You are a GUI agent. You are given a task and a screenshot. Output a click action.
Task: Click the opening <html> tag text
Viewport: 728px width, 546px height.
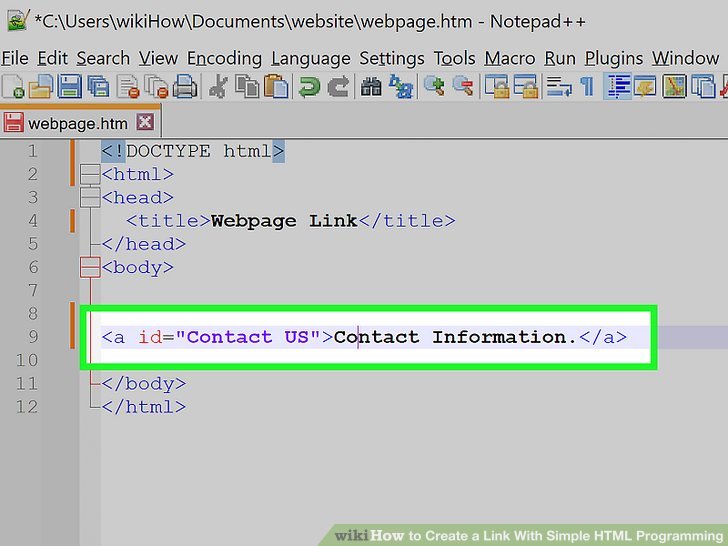(137, 175)
